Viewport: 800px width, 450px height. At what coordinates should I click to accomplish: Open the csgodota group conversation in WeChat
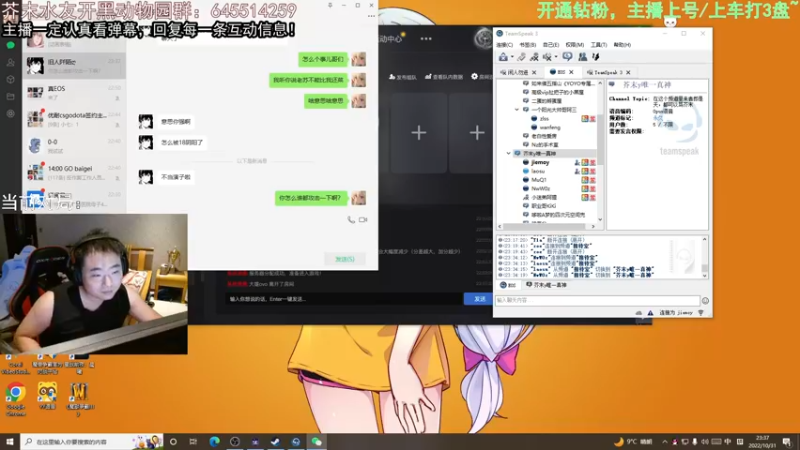tap(74, 119)
